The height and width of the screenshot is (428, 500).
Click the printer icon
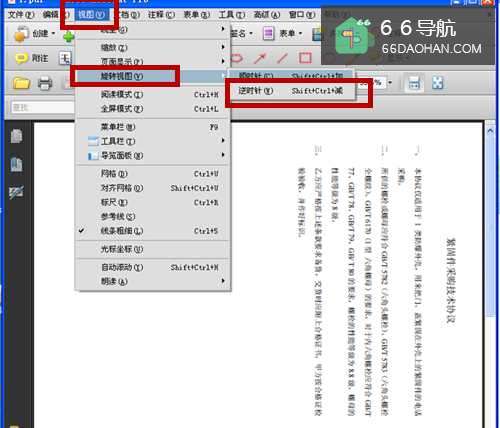pos(45,83)
